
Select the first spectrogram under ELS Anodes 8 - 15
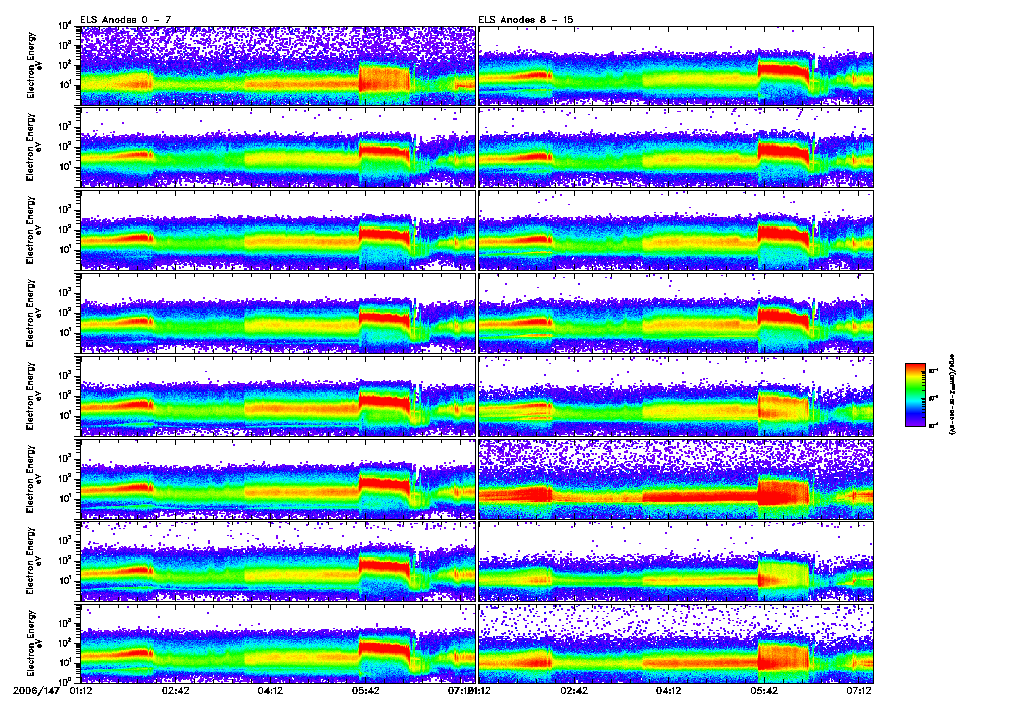[676, 65]
